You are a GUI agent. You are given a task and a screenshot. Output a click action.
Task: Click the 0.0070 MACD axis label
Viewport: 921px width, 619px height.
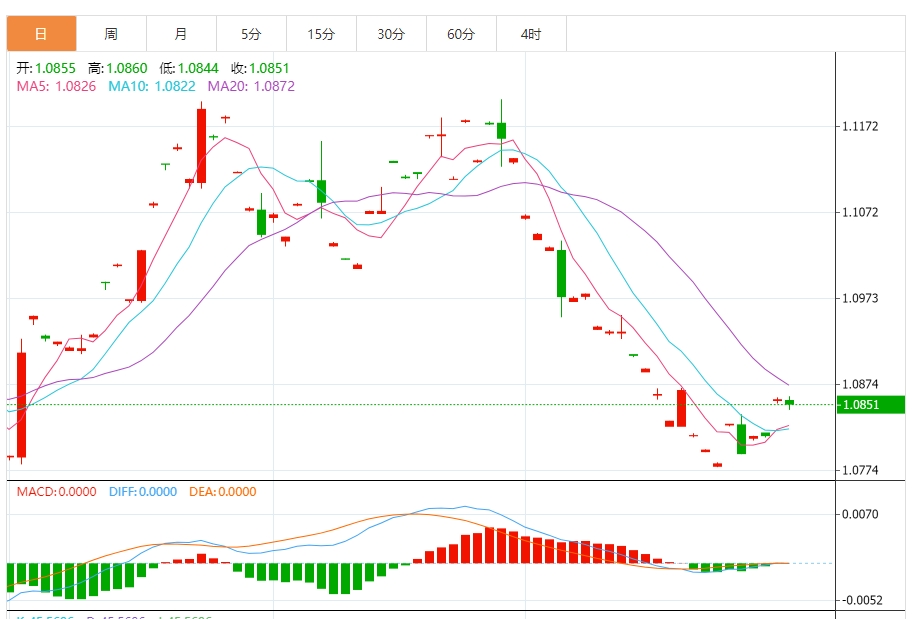pyautogui.click(x=860, y=514)
